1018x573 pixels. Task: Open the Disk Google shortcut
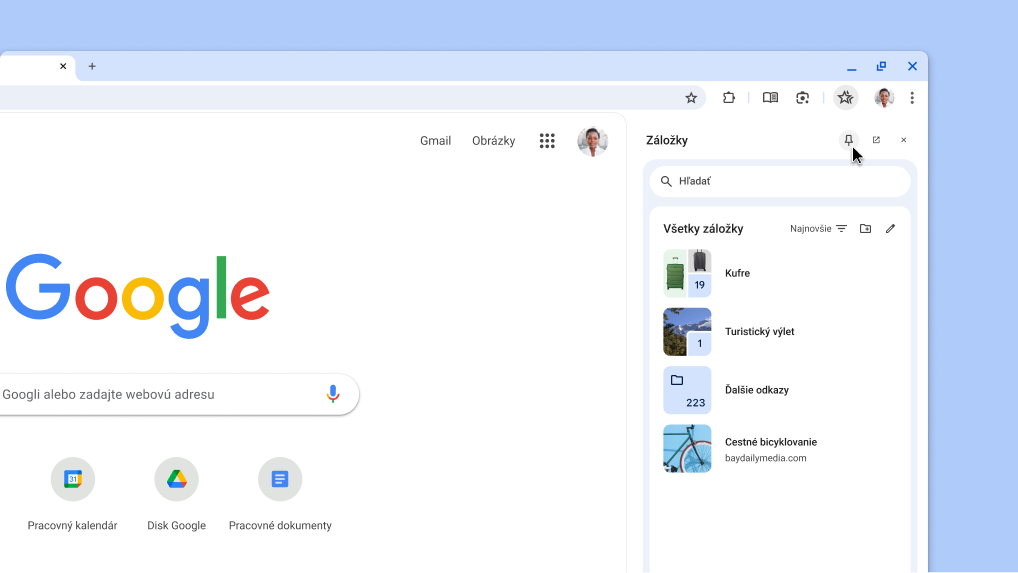click(x=177, y=494)
